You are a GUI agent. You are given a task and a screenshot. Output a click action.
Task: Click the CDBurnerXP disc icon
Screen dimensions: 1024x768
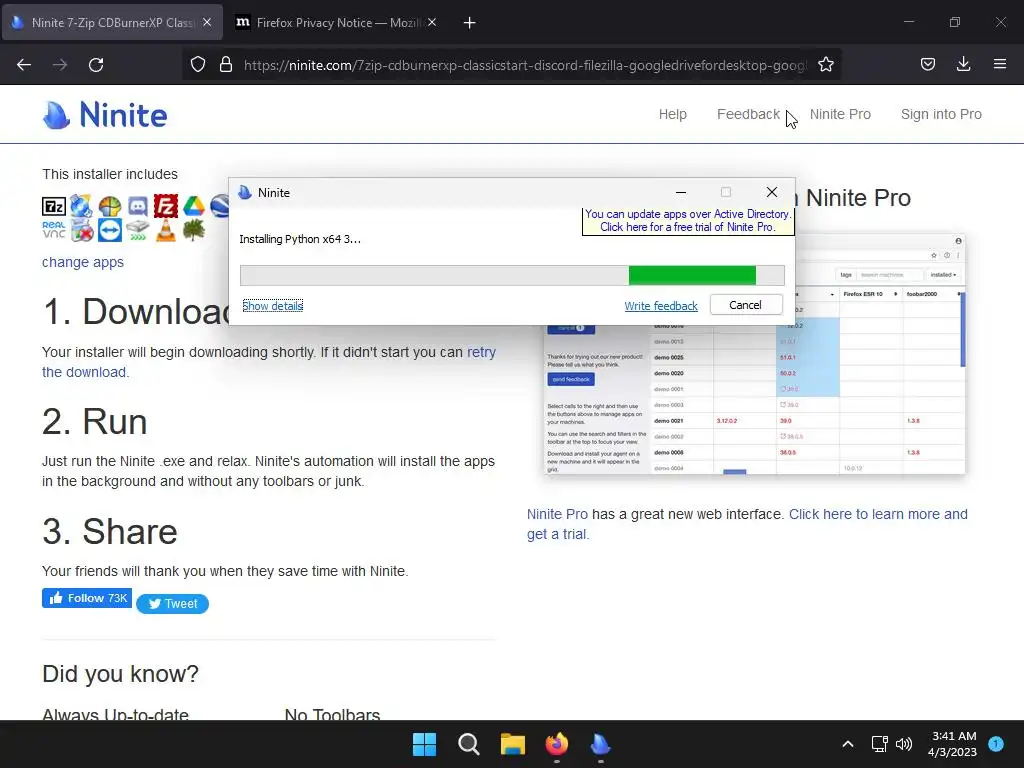click(82, 206)
